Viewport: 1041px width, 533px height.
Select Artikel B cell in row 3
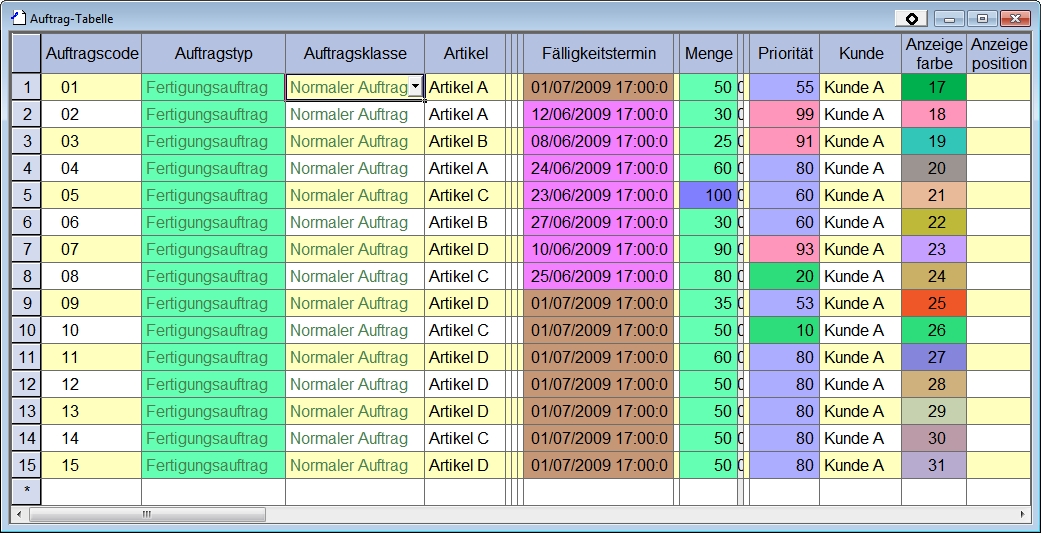tap(464, 141)
